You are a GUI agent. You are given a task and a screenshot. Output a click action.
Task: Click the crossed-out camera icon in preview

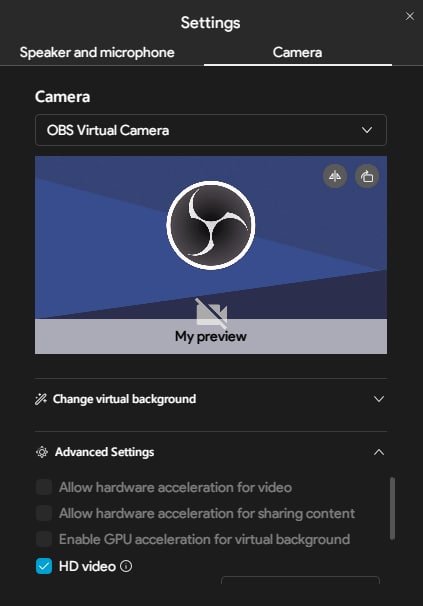pos(212,313)
